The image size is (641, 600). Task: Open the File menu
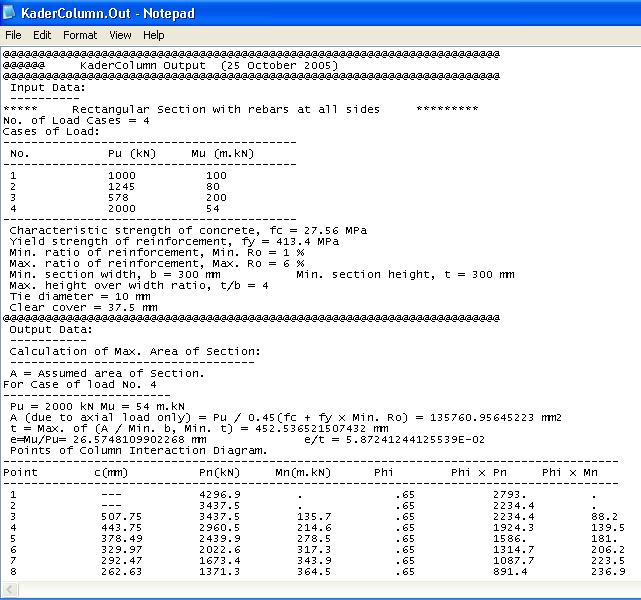tap(13, 35)
